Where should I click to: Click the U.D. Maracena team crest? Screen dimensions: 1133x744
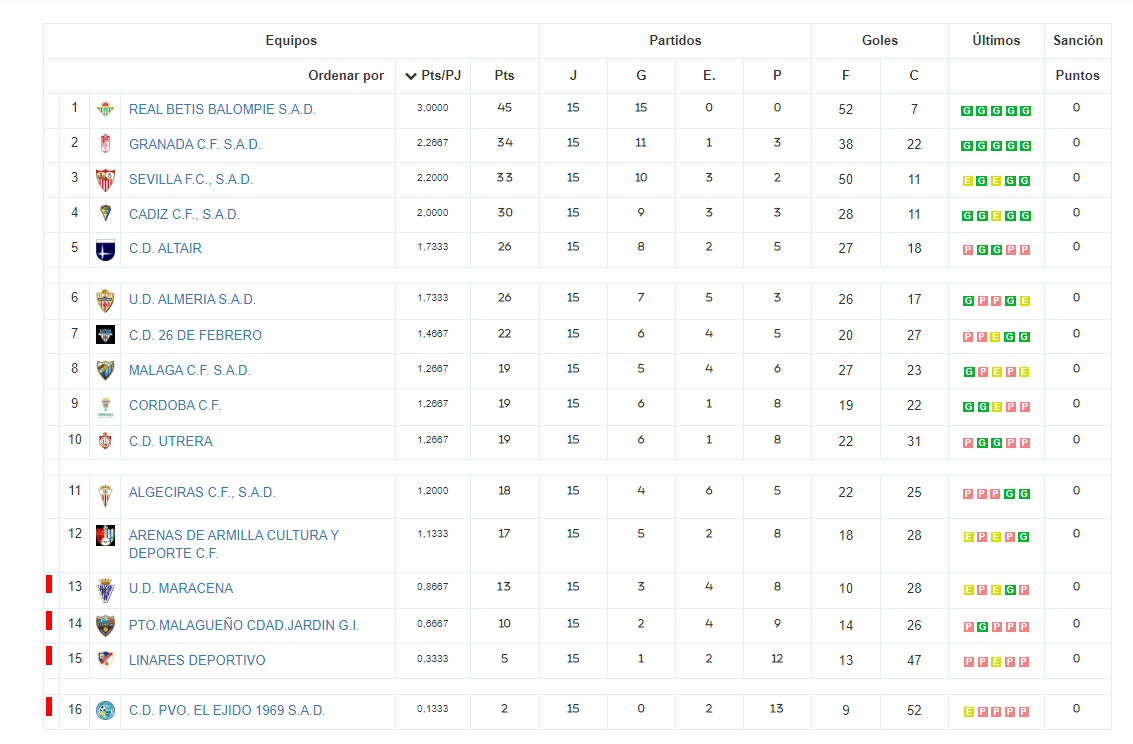[105, 589]
